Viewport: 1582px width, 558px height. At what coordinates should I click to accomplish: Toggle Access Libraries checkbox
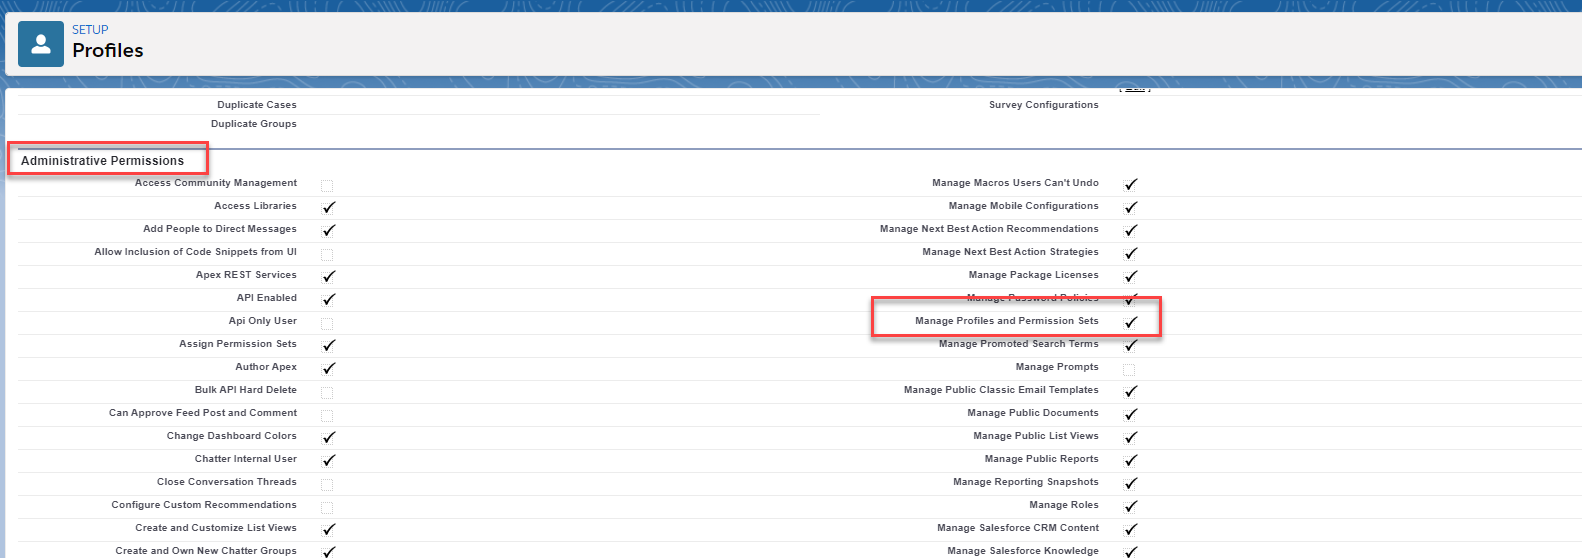(328, 207)
